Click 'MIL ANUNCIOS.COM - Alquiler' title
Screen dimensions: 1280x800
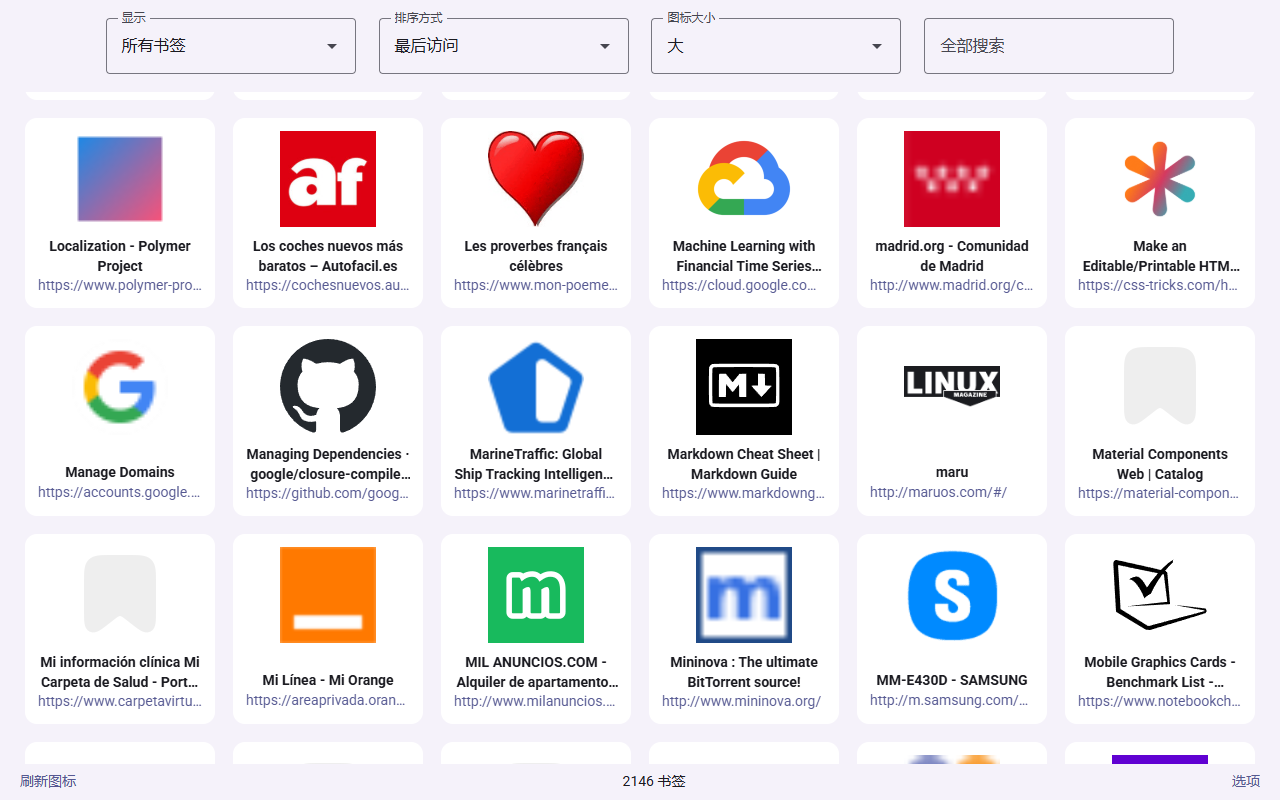pyautogui.click(x=536, y=672)
